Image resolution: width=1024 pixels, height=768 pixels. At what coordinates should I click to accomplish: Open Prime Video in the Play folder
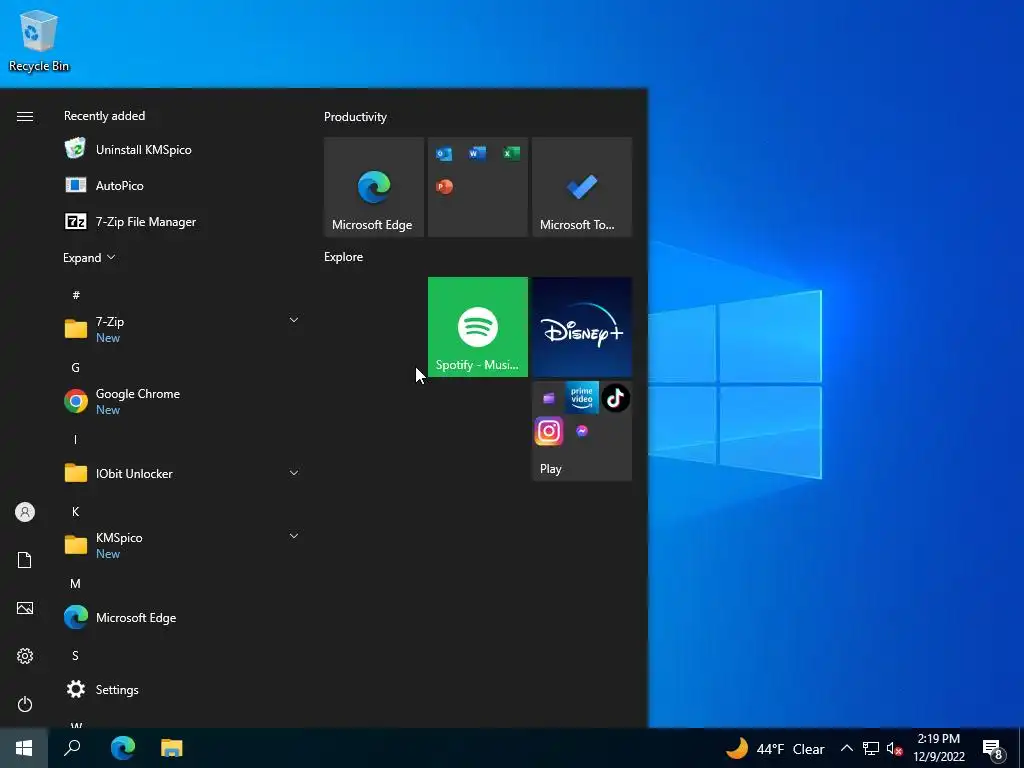tap(582, 397)
